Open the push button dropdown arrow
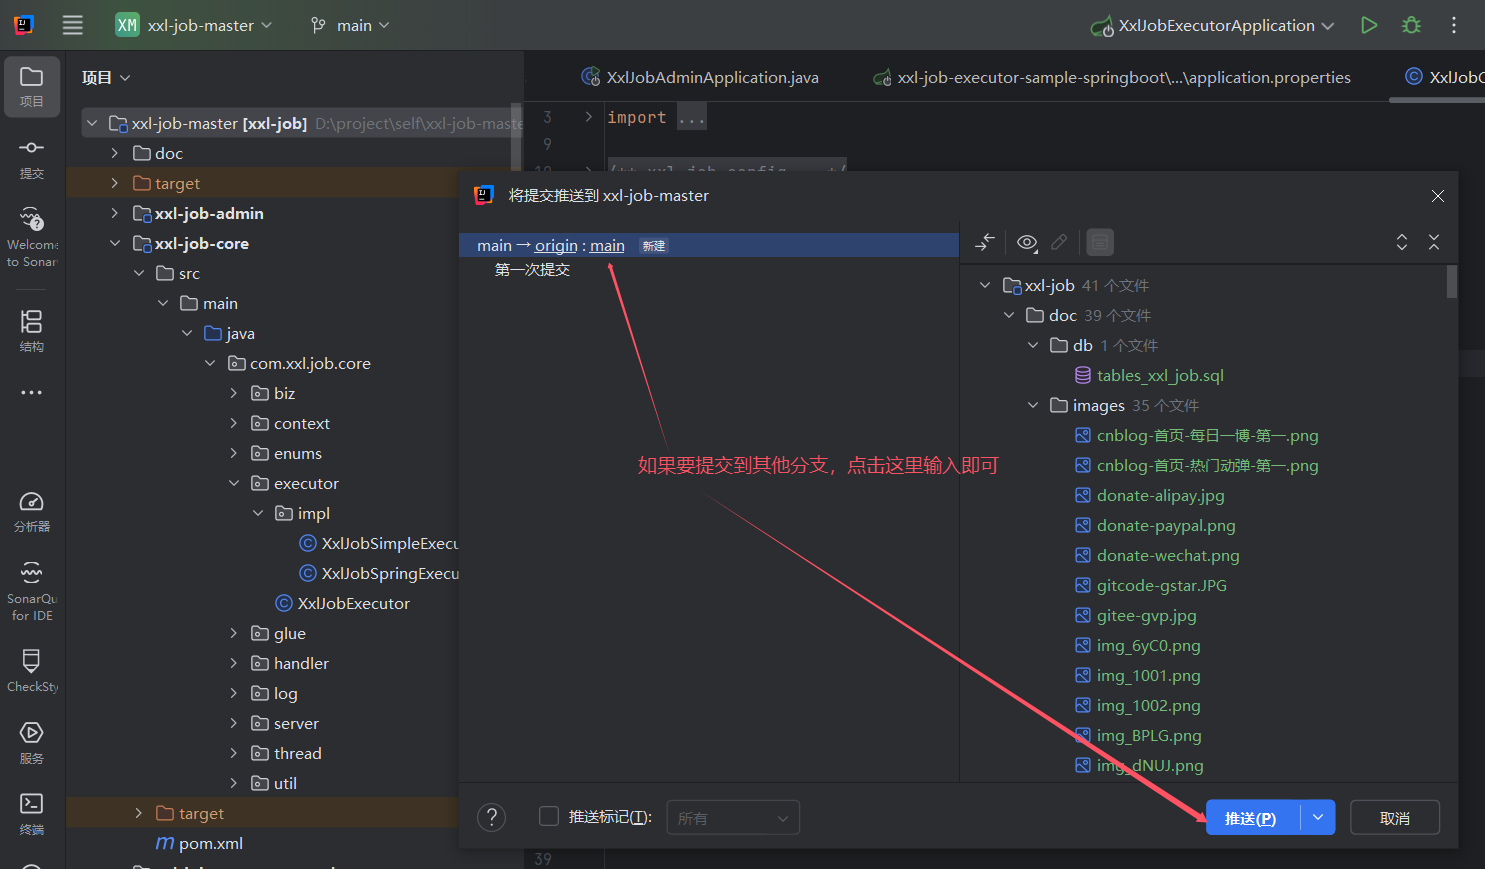This screenshot has width=1485, height=869. (x=1318, y=818)
